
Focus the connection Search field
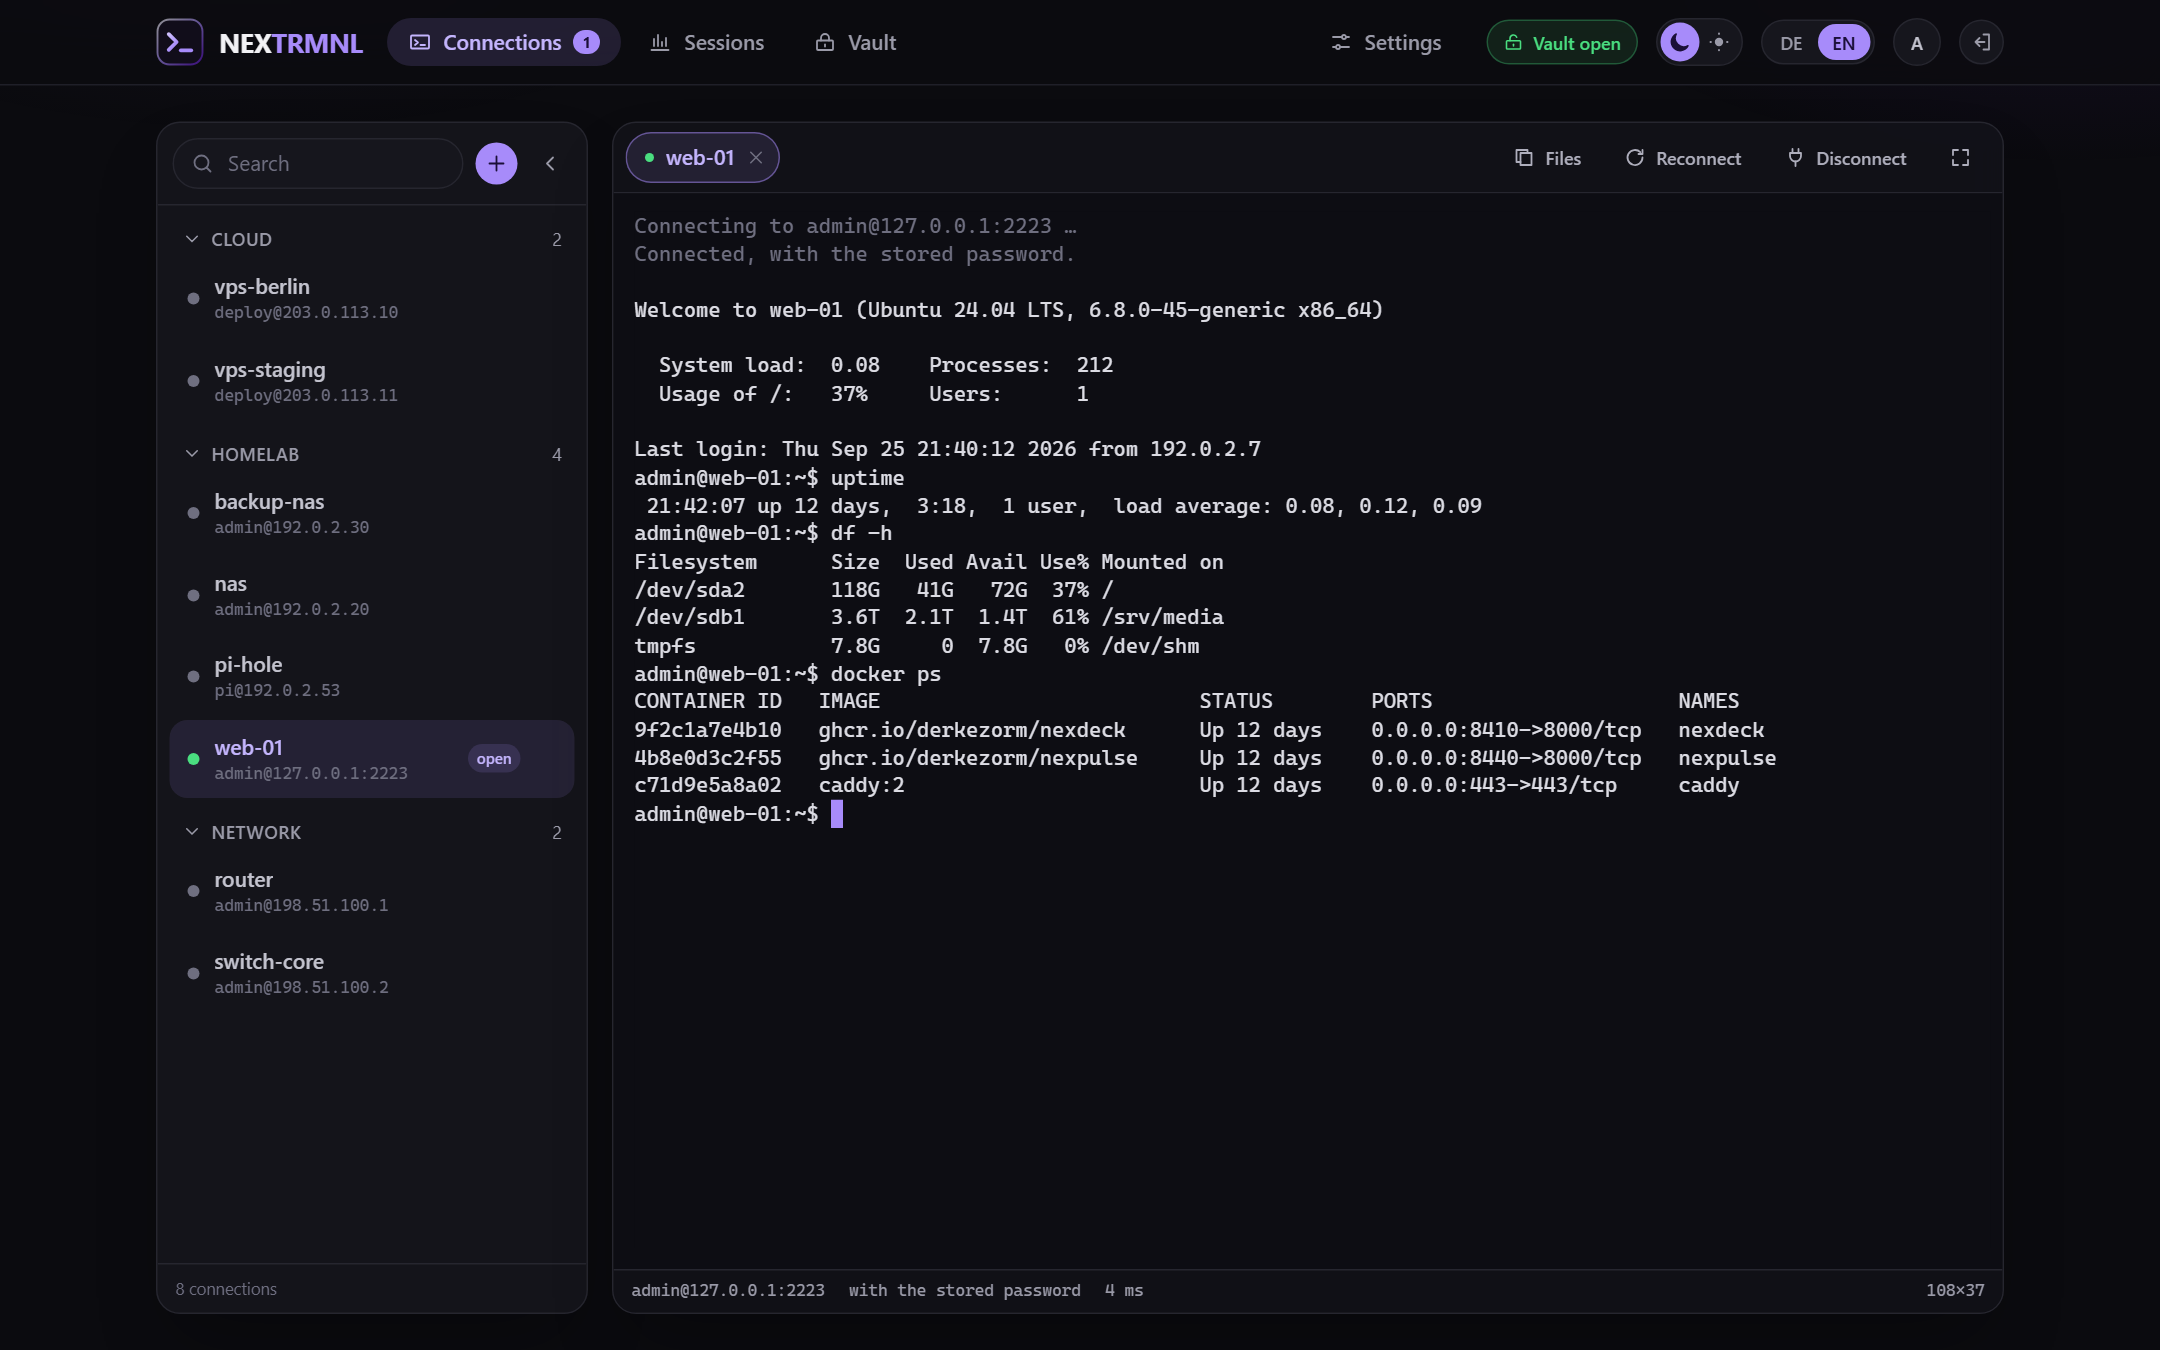point(318,163)
